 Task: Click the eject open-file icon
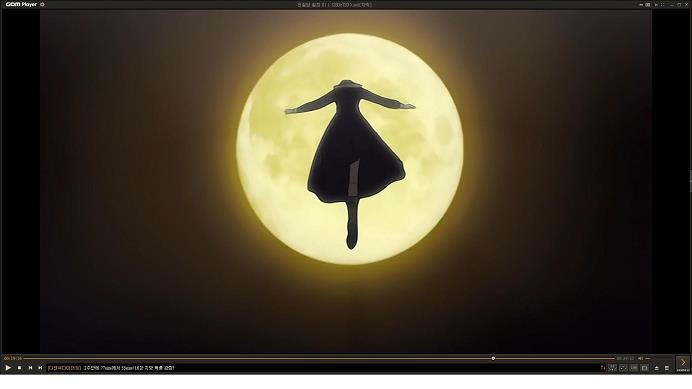click(x=657, y=368)
